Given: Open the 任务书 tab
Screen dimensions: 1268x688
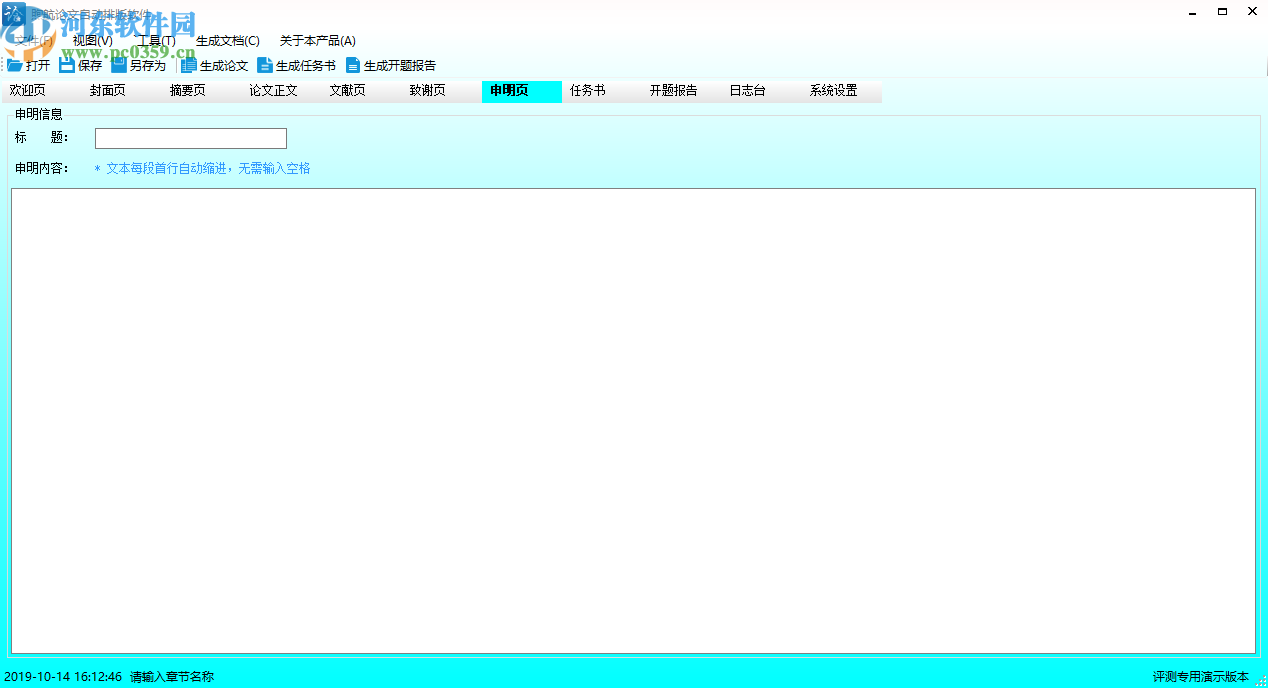Looking at the screenshot, I should pyautogui.click(x=601, y=91).
